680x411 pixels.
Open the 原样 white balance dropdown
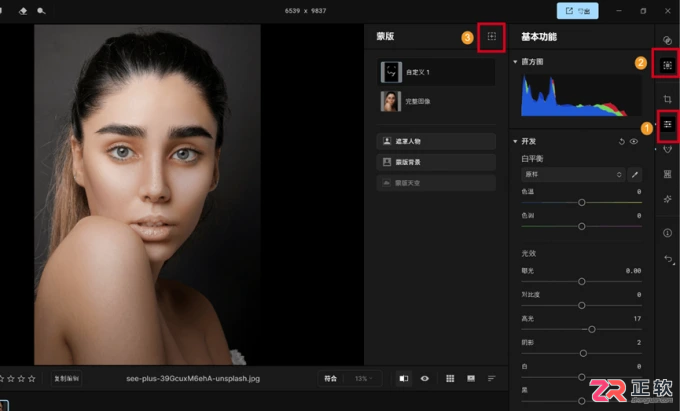573,174
